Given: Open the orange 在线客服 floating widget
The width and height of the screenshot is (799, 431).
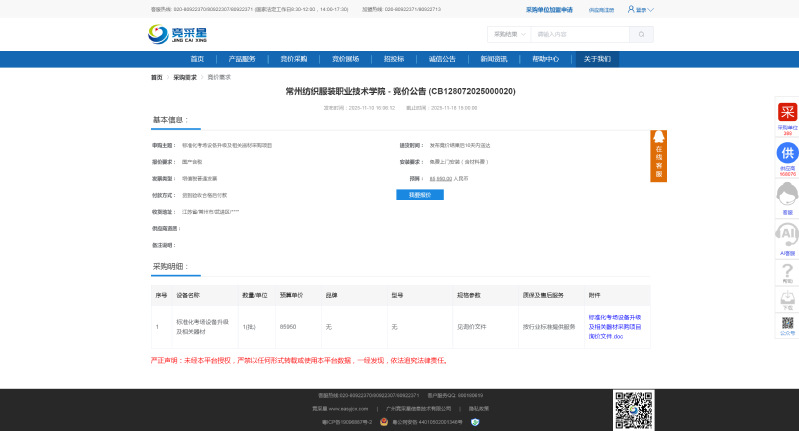Looking at the screenshot, I should click(x=658, y=155).
